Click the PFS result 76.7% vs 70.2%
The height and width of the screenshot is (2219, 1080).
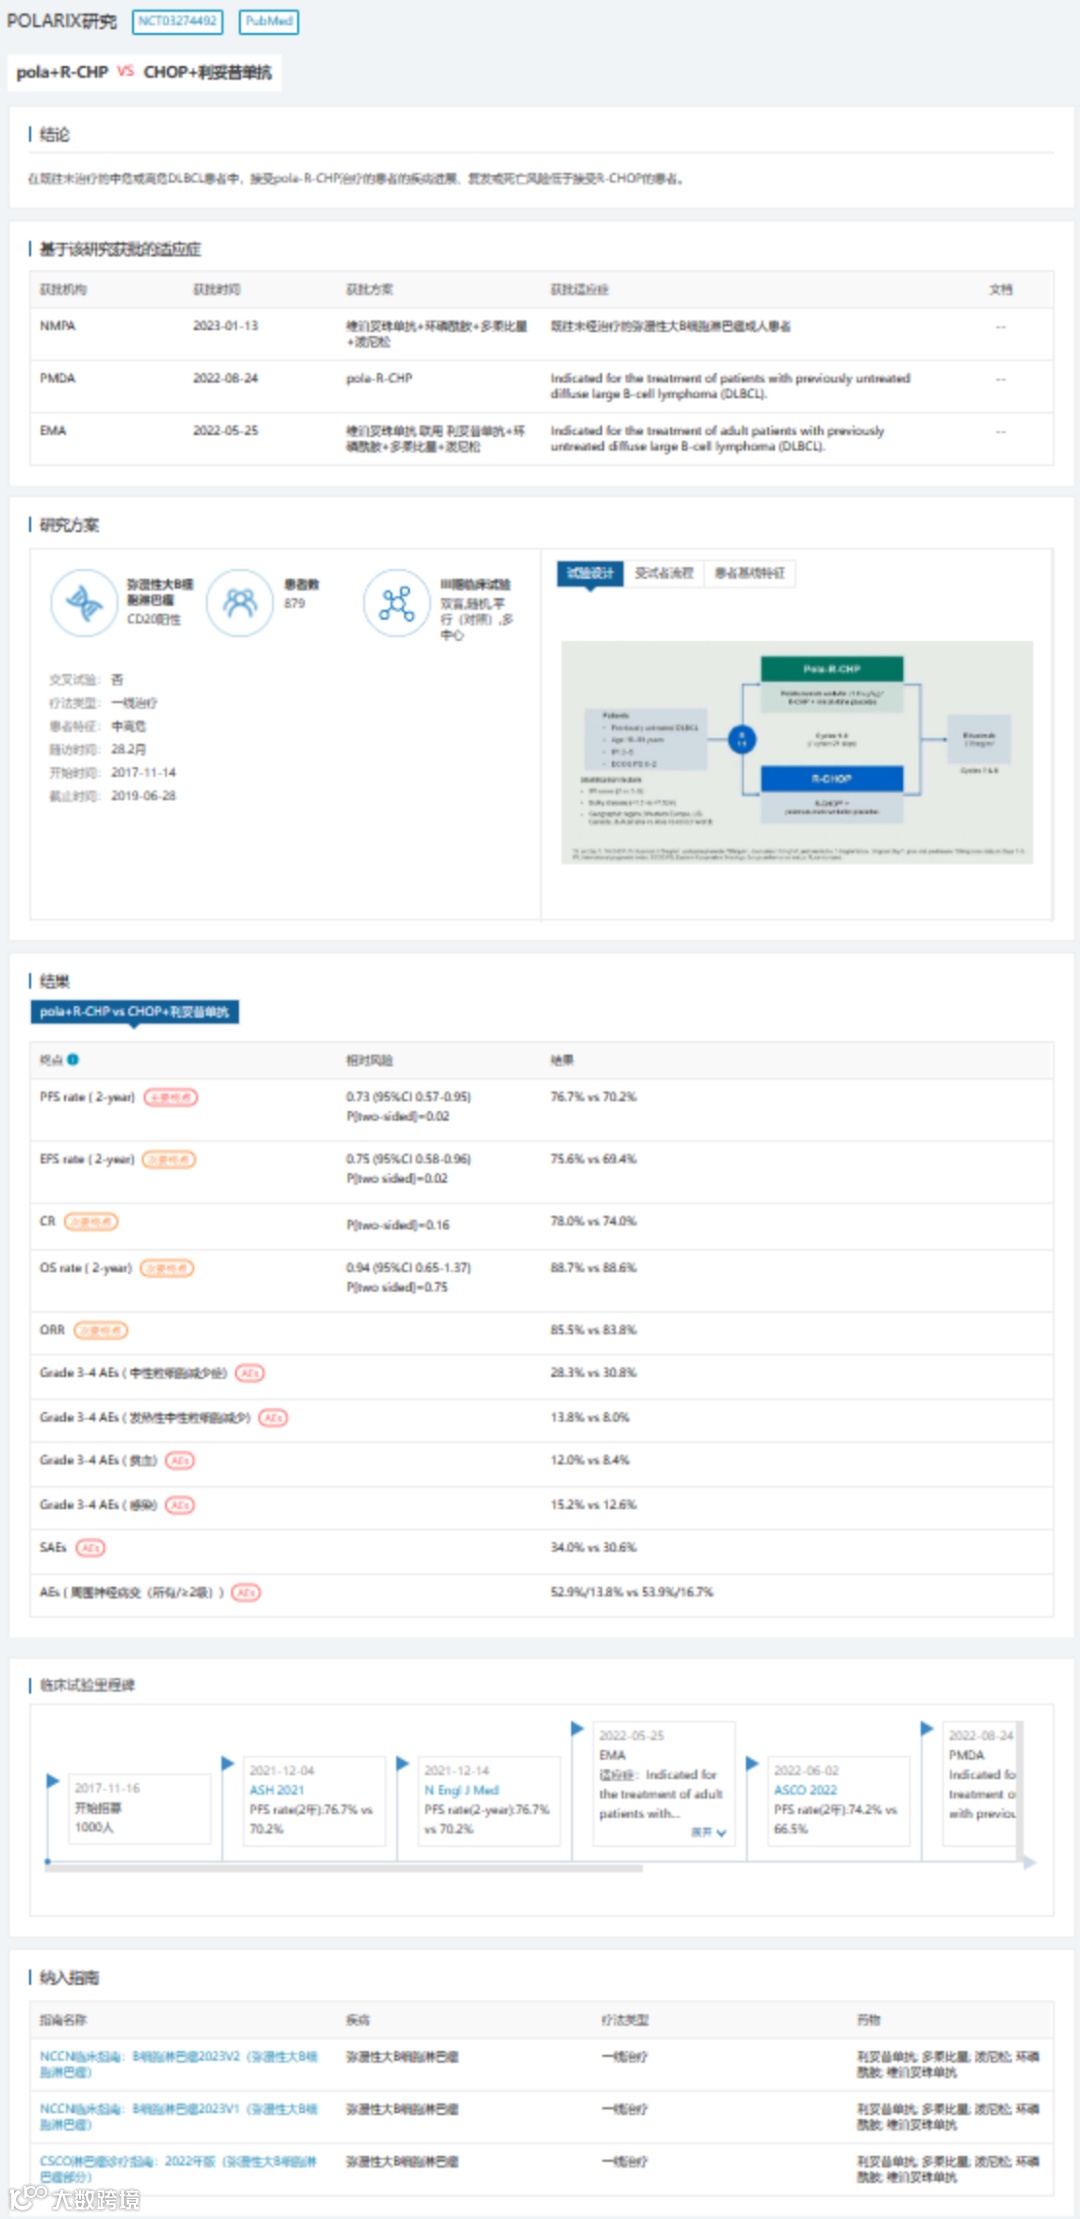593,1097
